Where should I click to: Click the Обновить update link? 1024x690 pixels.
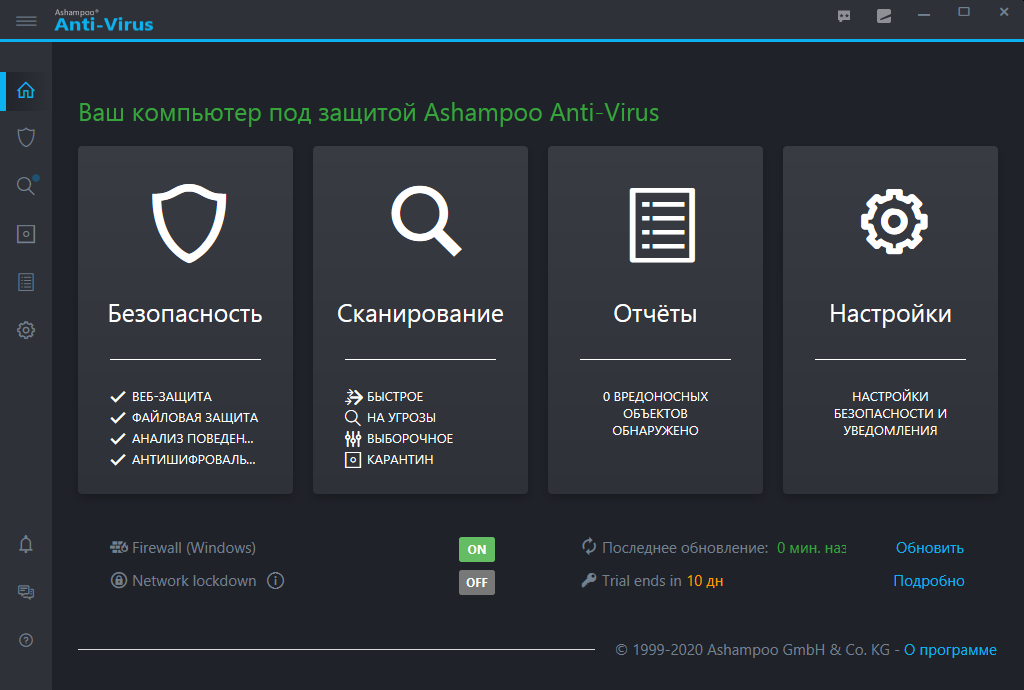pyautogui.click(x=929, y=548)
